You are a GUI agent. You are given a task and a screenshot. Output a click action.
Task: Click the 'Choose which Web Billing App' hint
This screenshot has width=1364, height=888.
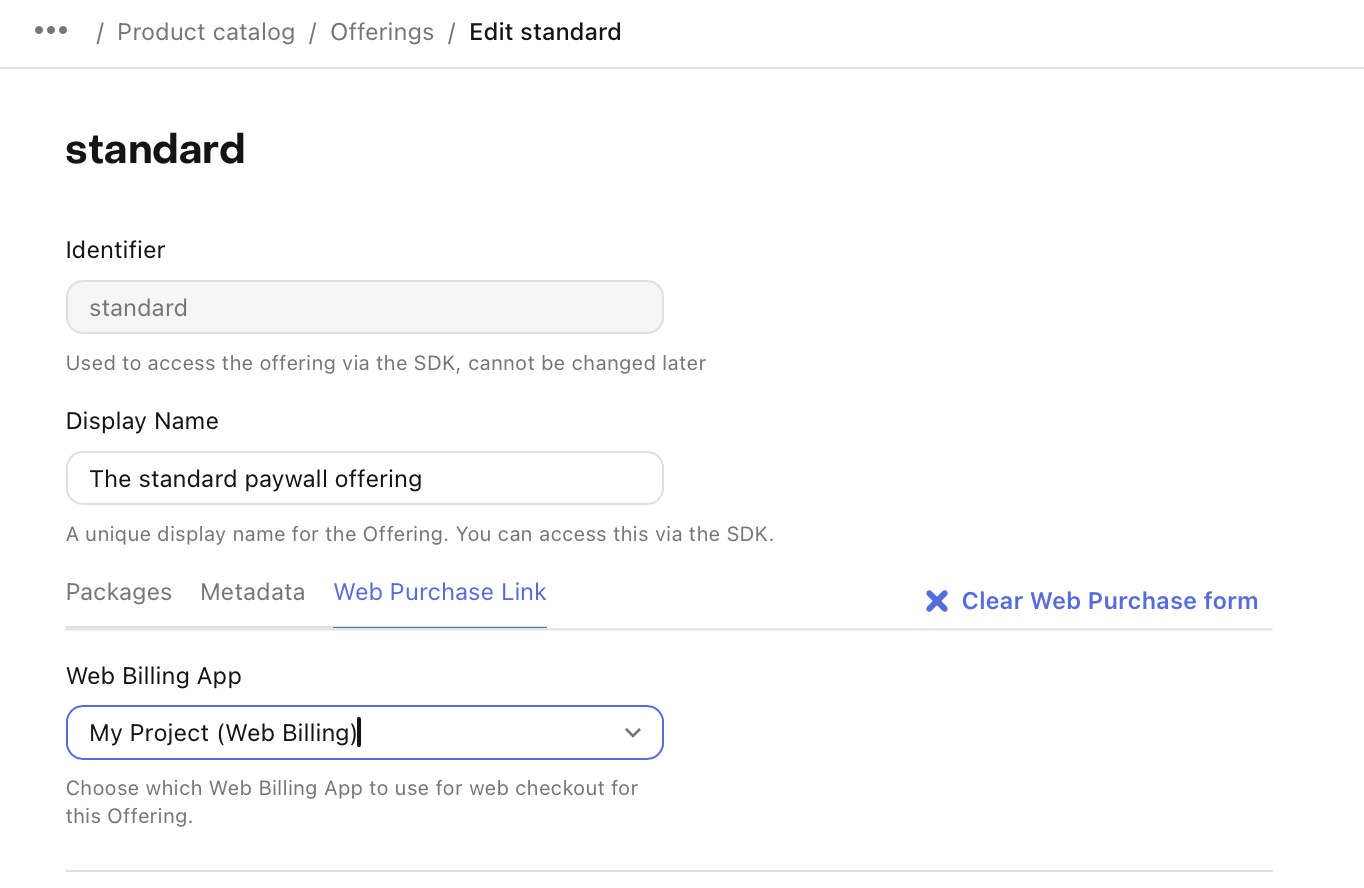click(x=352, y=802)
